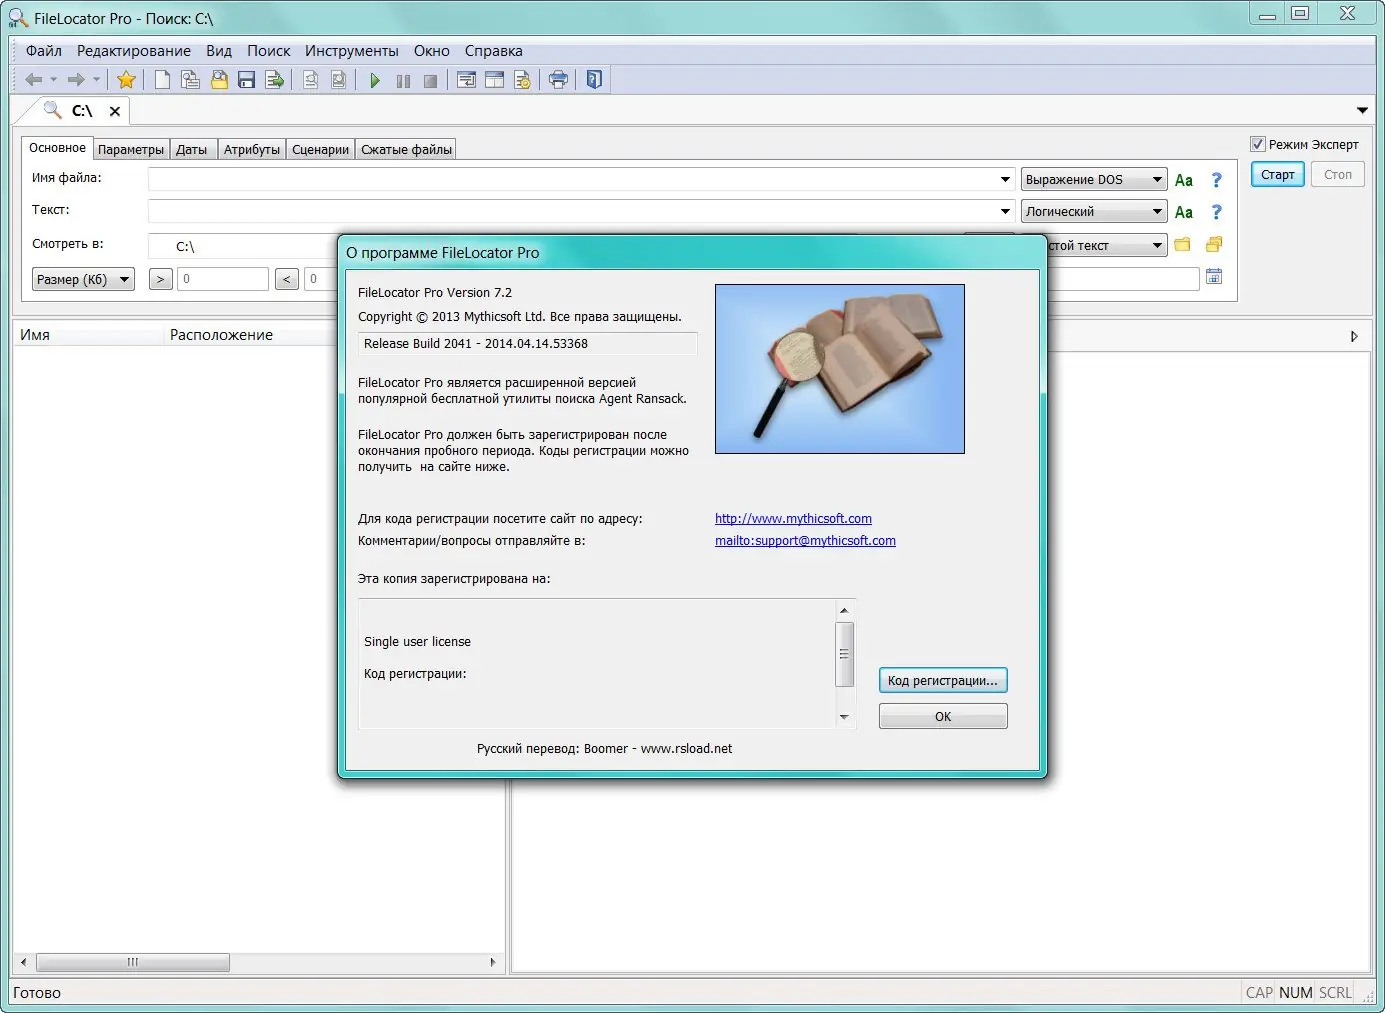The image size is (1385, 1013).
Task: Click OK in the About dialog
Action: tap(943, 716)
